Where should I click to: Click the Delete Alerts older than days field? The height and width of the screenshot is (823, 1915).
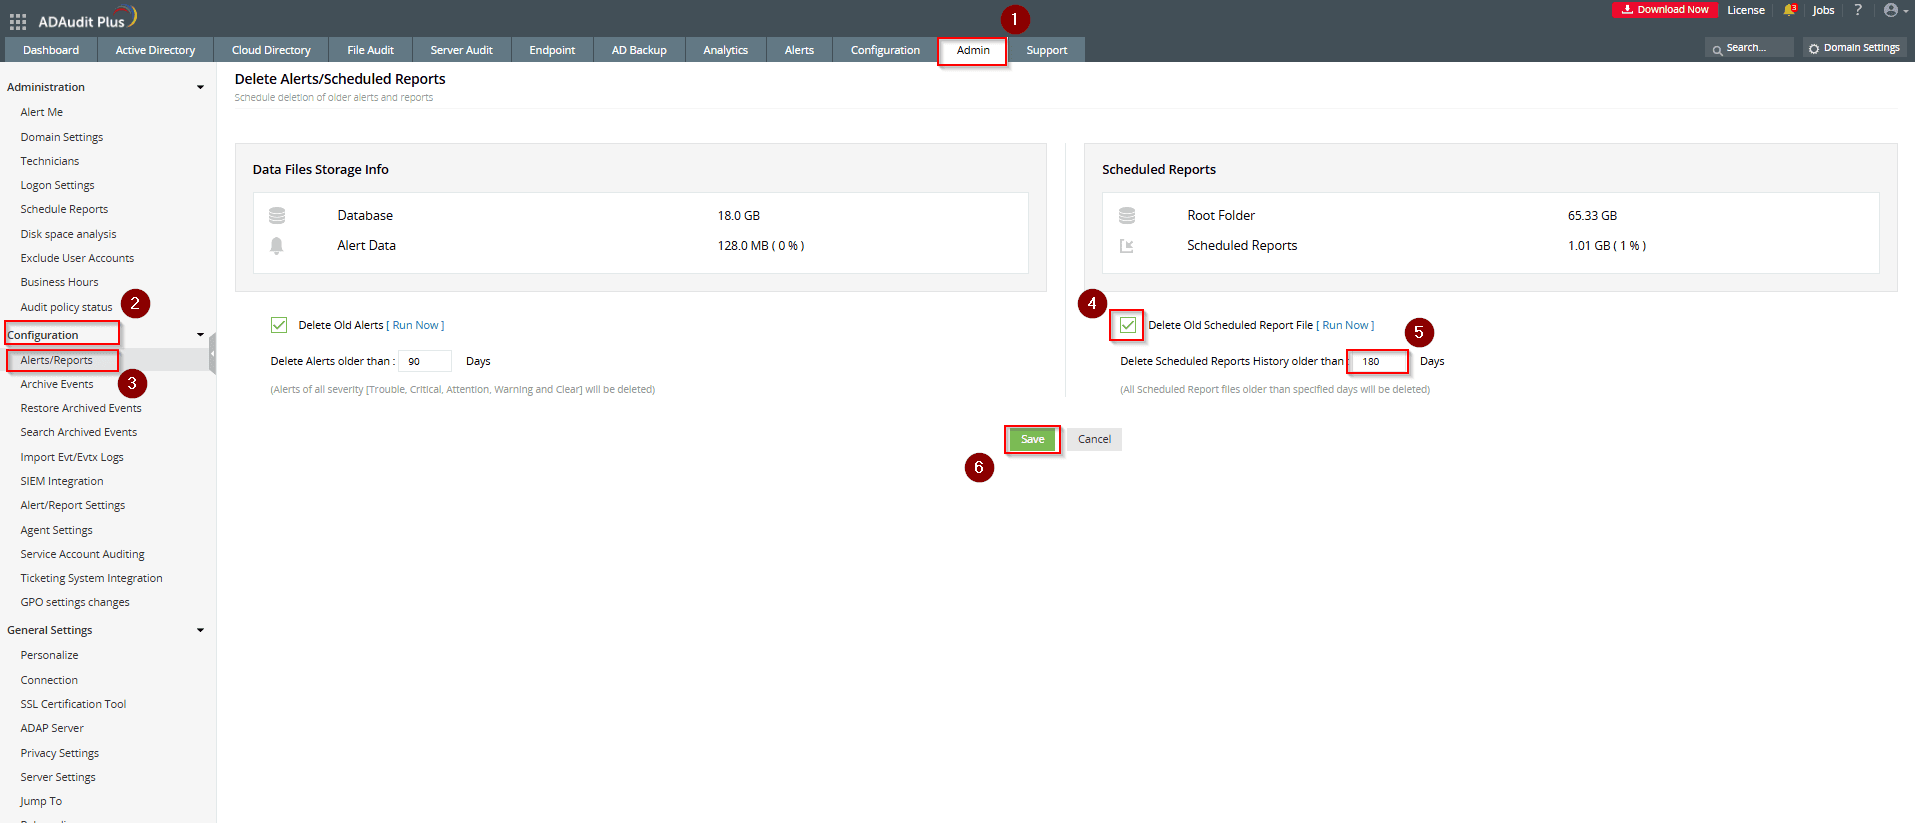[x=424, y=361]
